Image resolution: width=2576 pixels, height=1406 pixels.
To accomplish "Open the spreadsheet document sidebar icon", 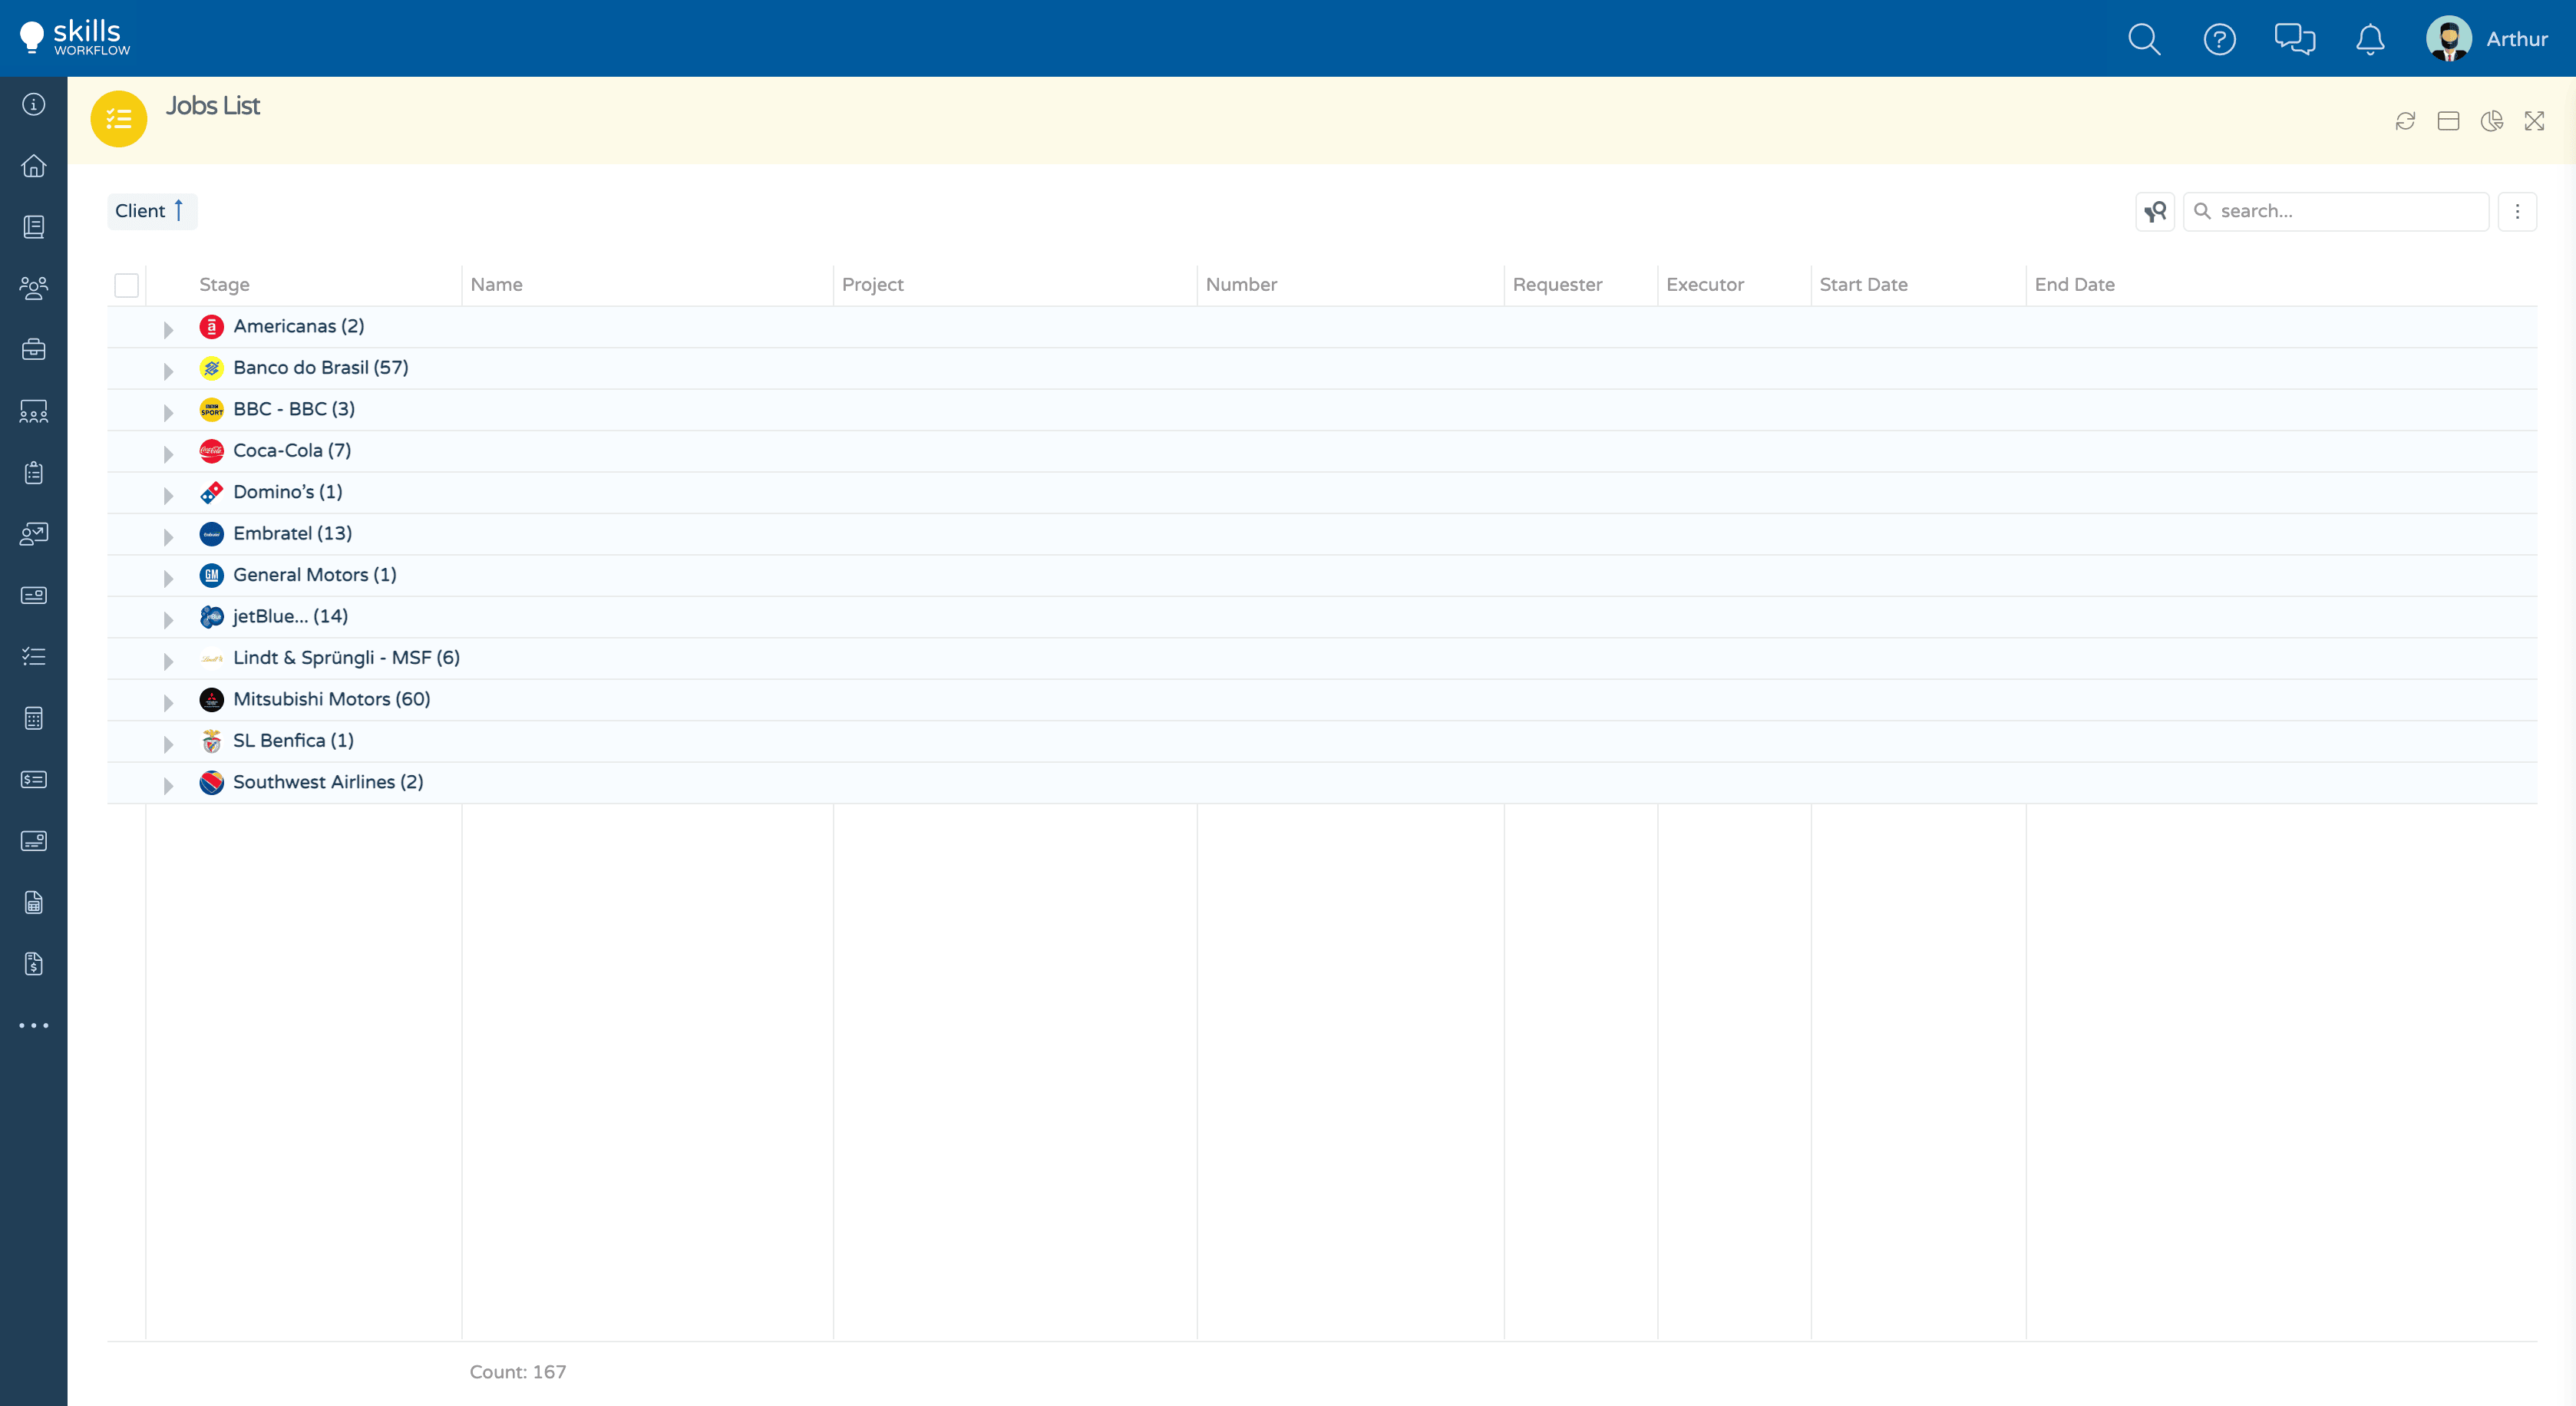I will coord(34,902).
